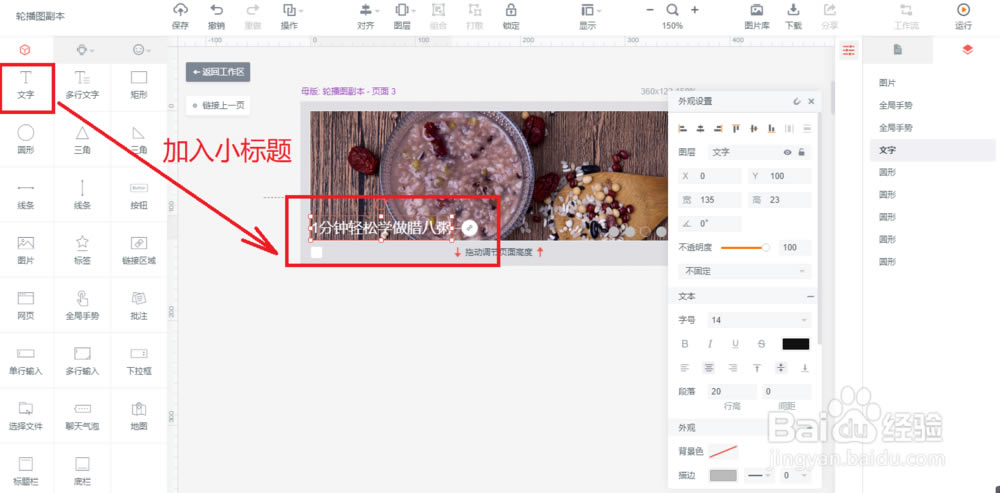Switch to the smiley icon library tab
The image size is (1000, 493).
pyautogui.click(x=140, y=50)
